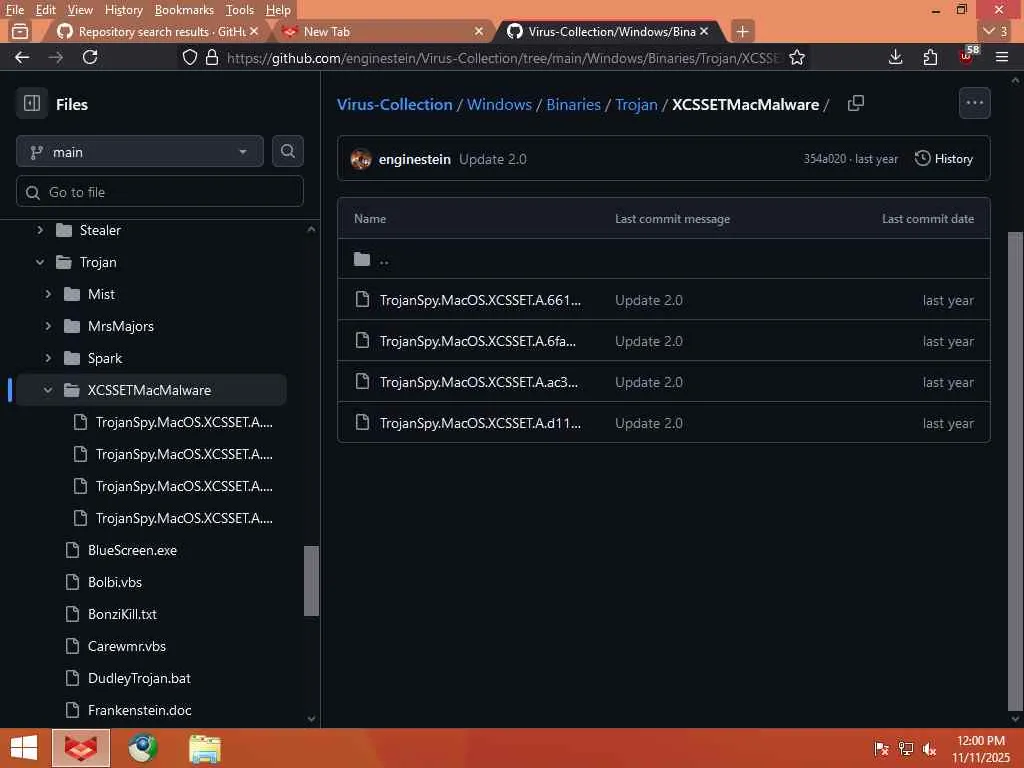This screenshot has height=768, width=1024.
Task: Copy path using the copy icon
Action: coord(856,104)
